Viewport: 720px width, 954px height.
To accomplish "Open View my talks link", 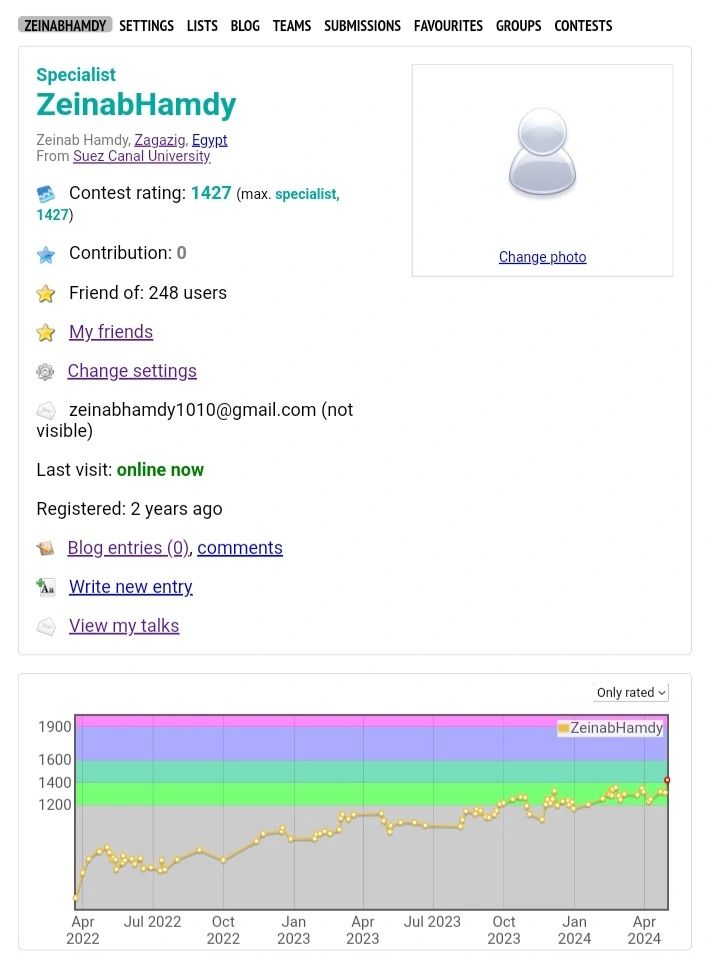I will pos(124,625).
